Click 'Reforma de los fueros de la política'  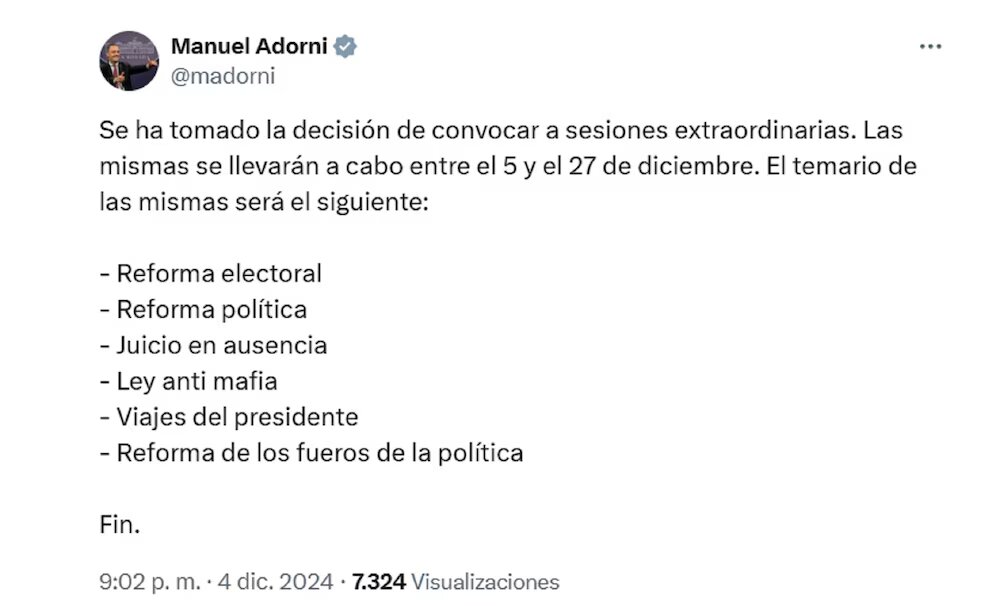pyautogui.click(x=319, y=453)
